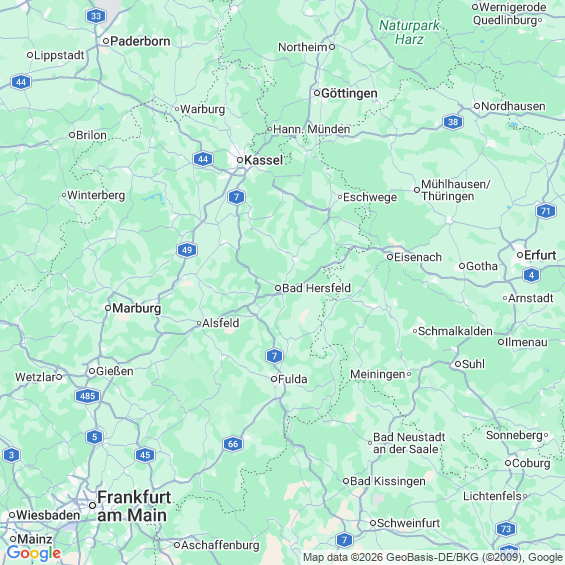Click the A33 highway shield near Paderborn
The width and height of the screenshot is (565, 565).
point(96,16)
